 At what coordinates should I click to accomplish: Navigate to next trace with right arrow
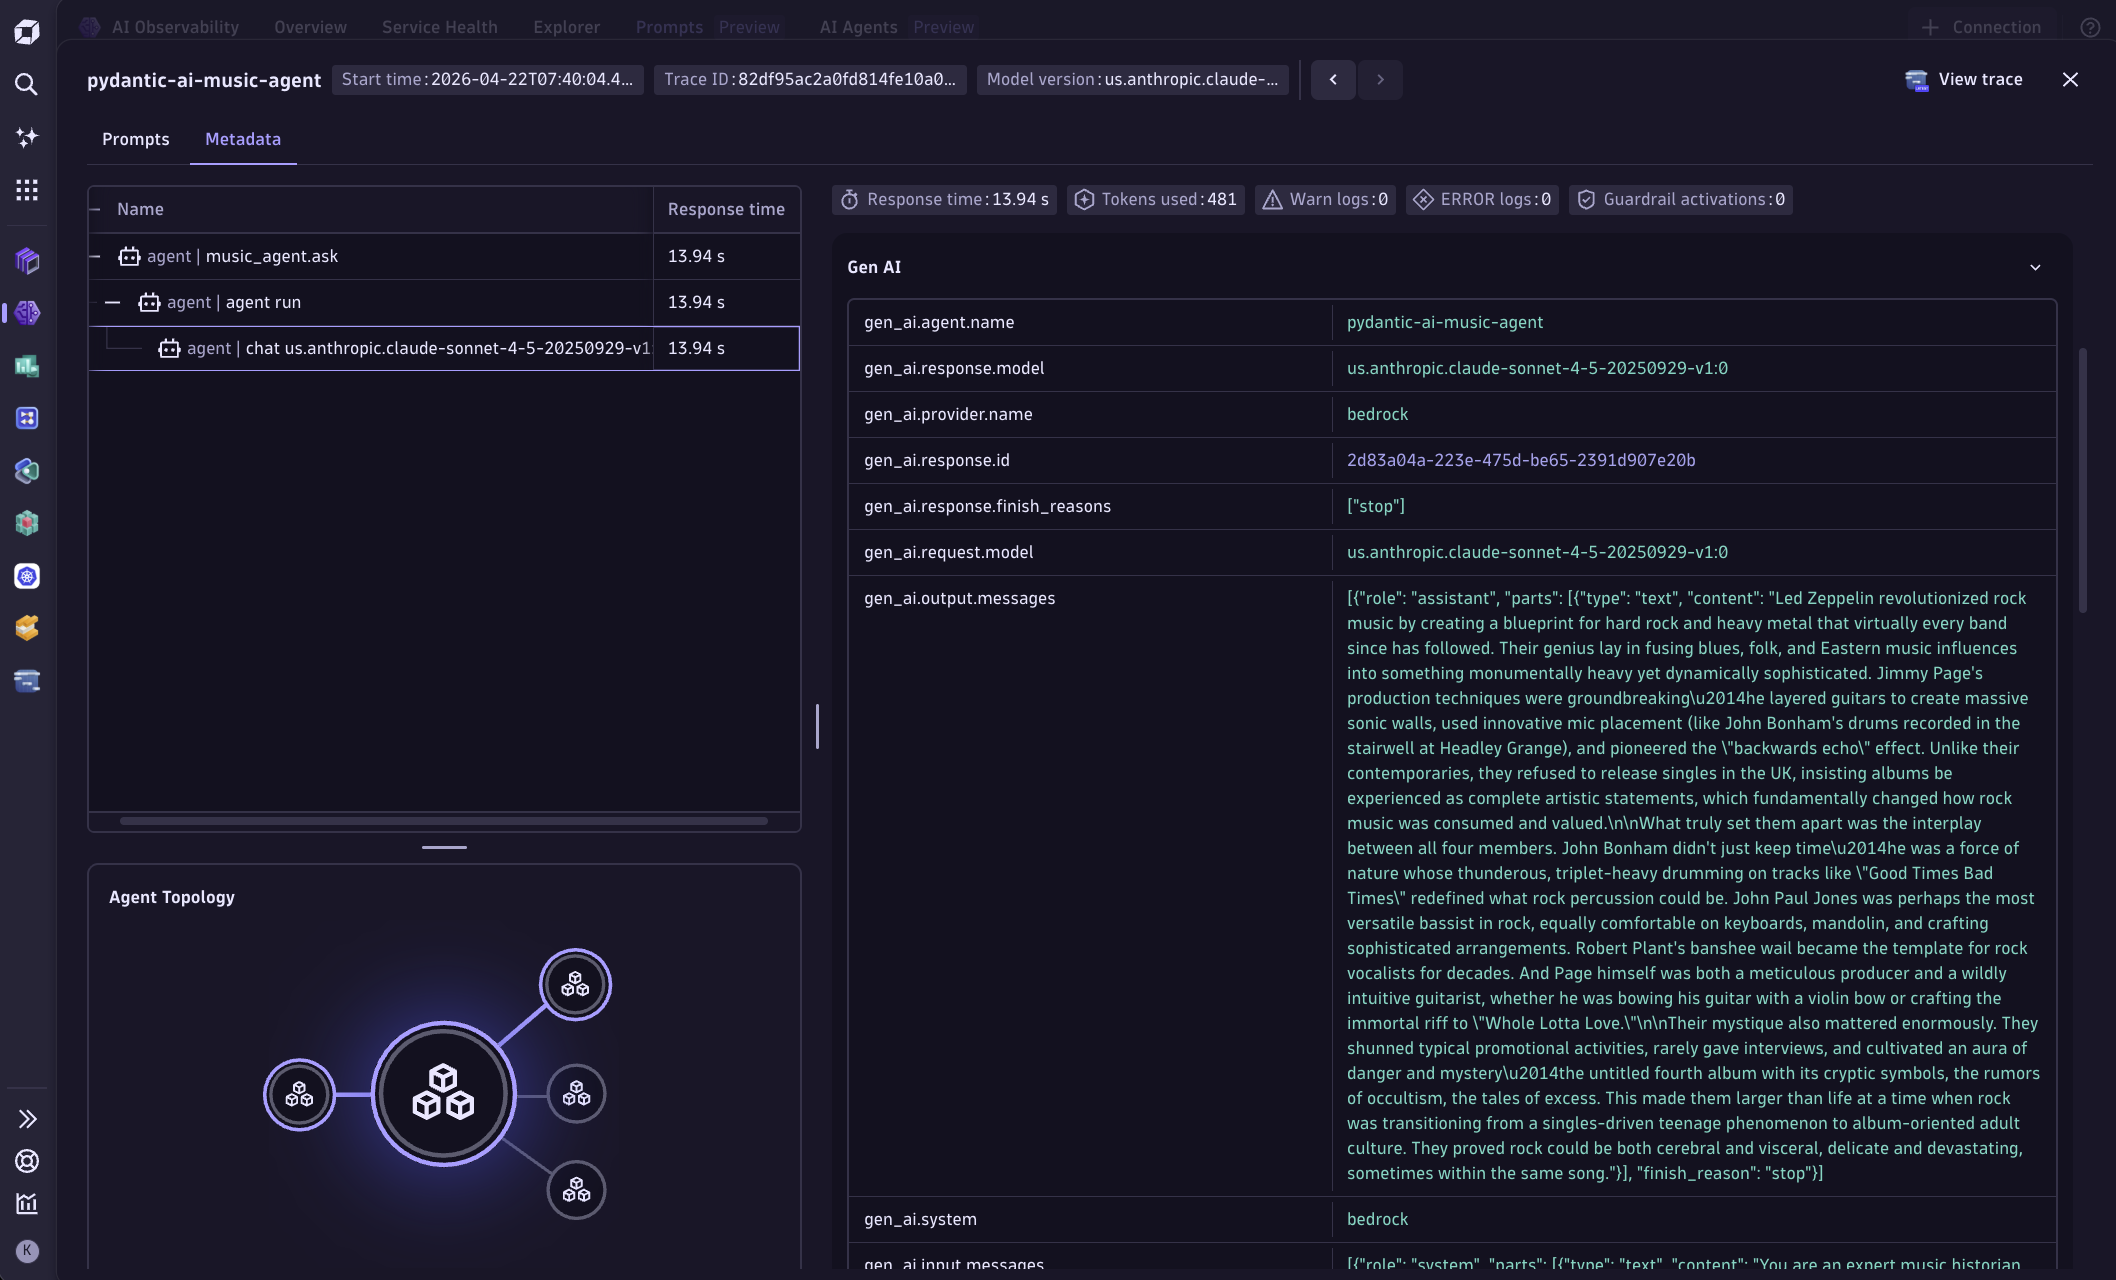click(1380, 79)
